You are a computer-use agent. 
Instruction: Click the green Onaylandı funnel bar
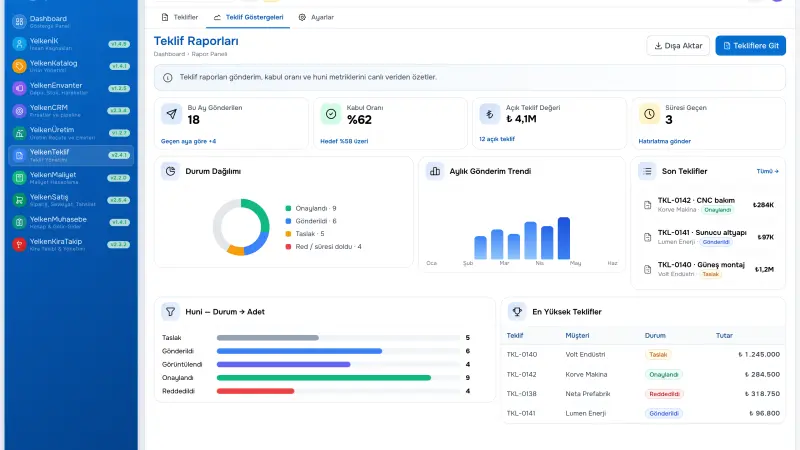pyautogui.click(x=323, y=378)
